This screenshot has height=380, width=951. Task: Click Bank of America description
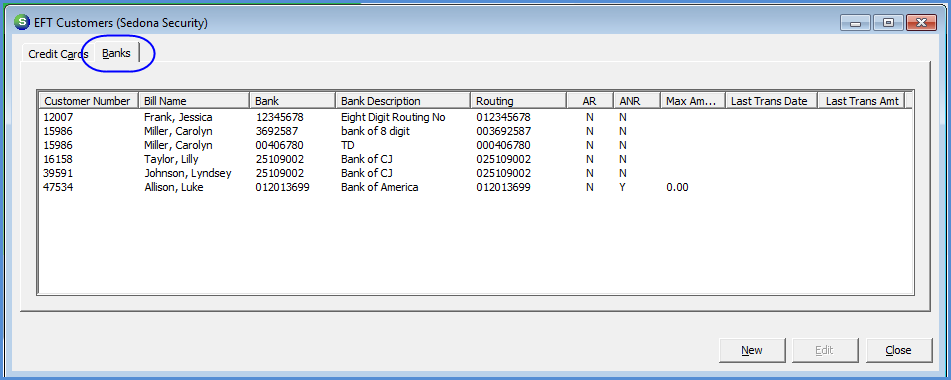[x=380, y=187]
